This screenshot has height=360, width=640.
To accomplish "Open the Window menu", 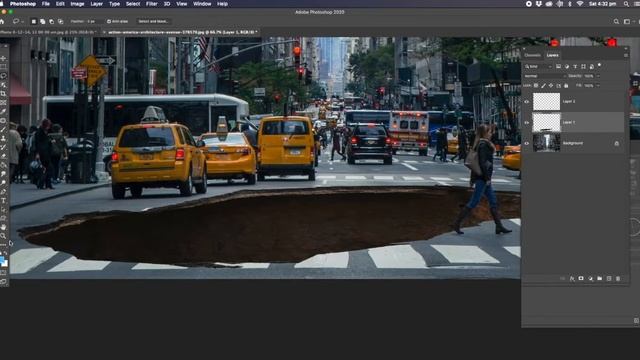I will tap(202, 4).
